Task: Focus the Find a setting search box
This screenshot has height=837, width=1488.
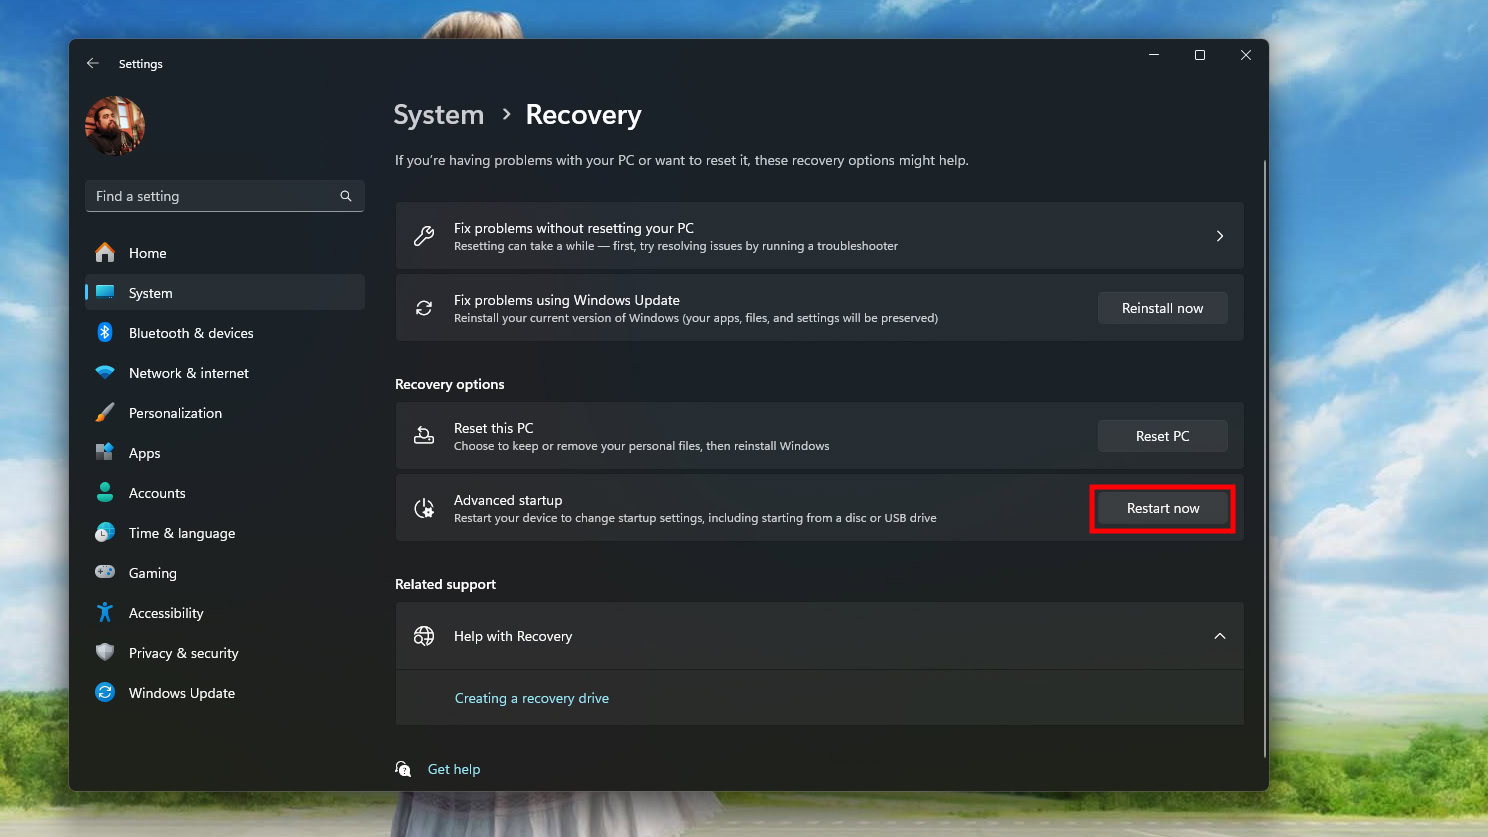Action: pos(225,196)
